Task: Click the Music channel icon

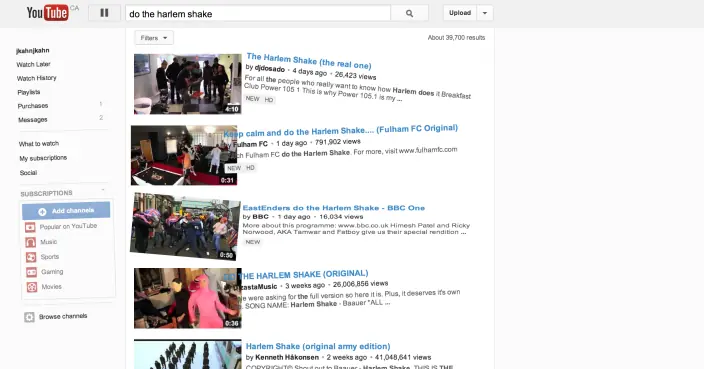Action: (x=31, y=242)
